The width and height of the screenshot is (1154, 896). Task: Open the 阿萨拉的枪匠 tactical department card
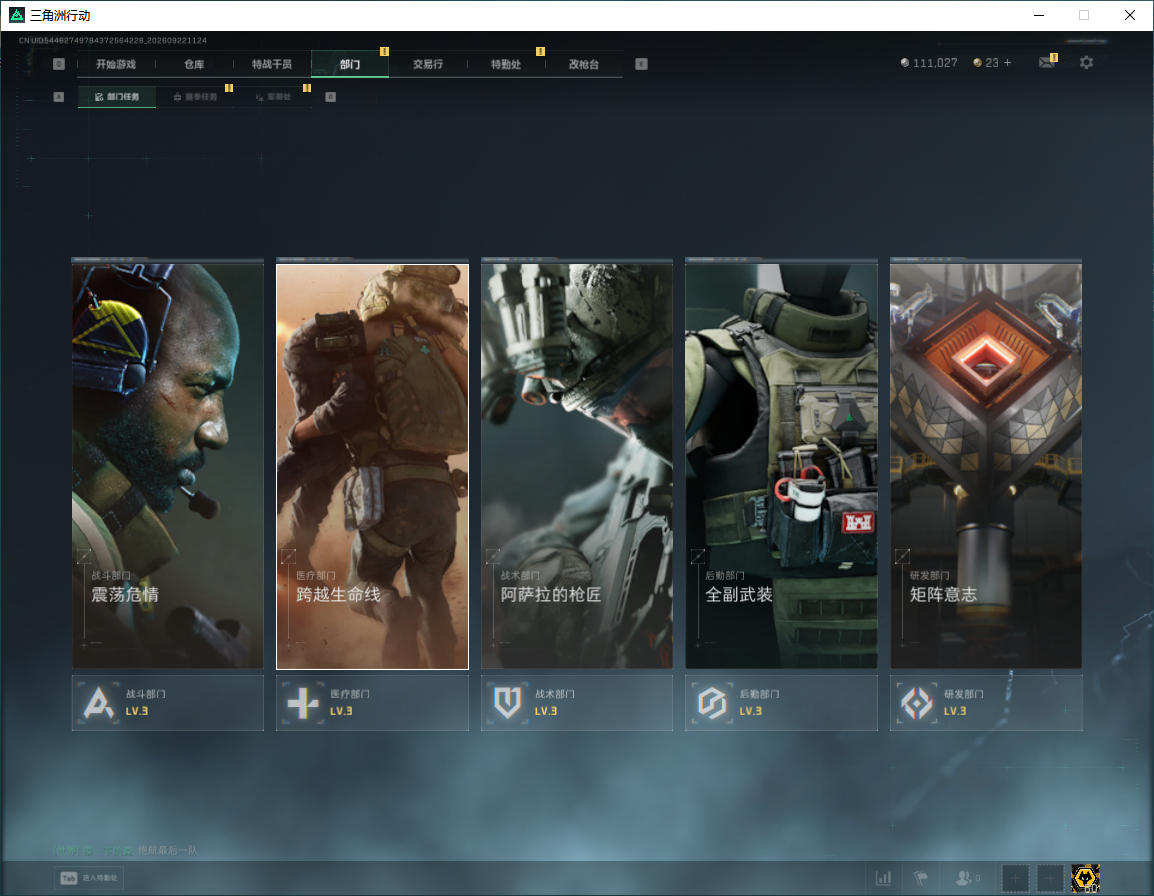point(576,465)
